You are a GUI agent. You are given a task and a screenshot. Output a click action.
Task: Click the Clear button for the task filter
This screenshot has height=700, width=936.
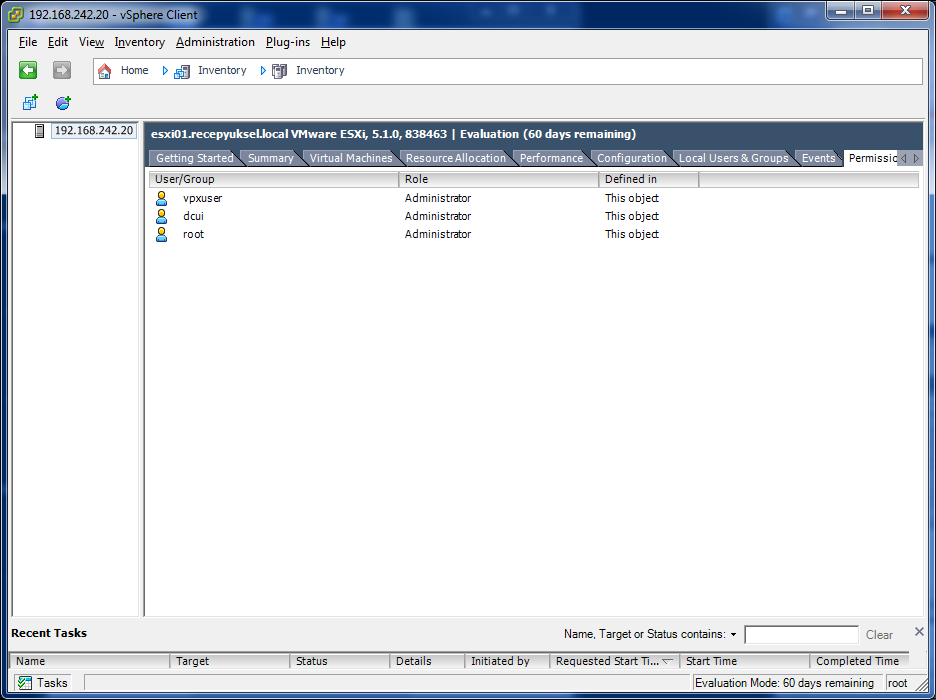pyautogui.click(x=879, y=635)
